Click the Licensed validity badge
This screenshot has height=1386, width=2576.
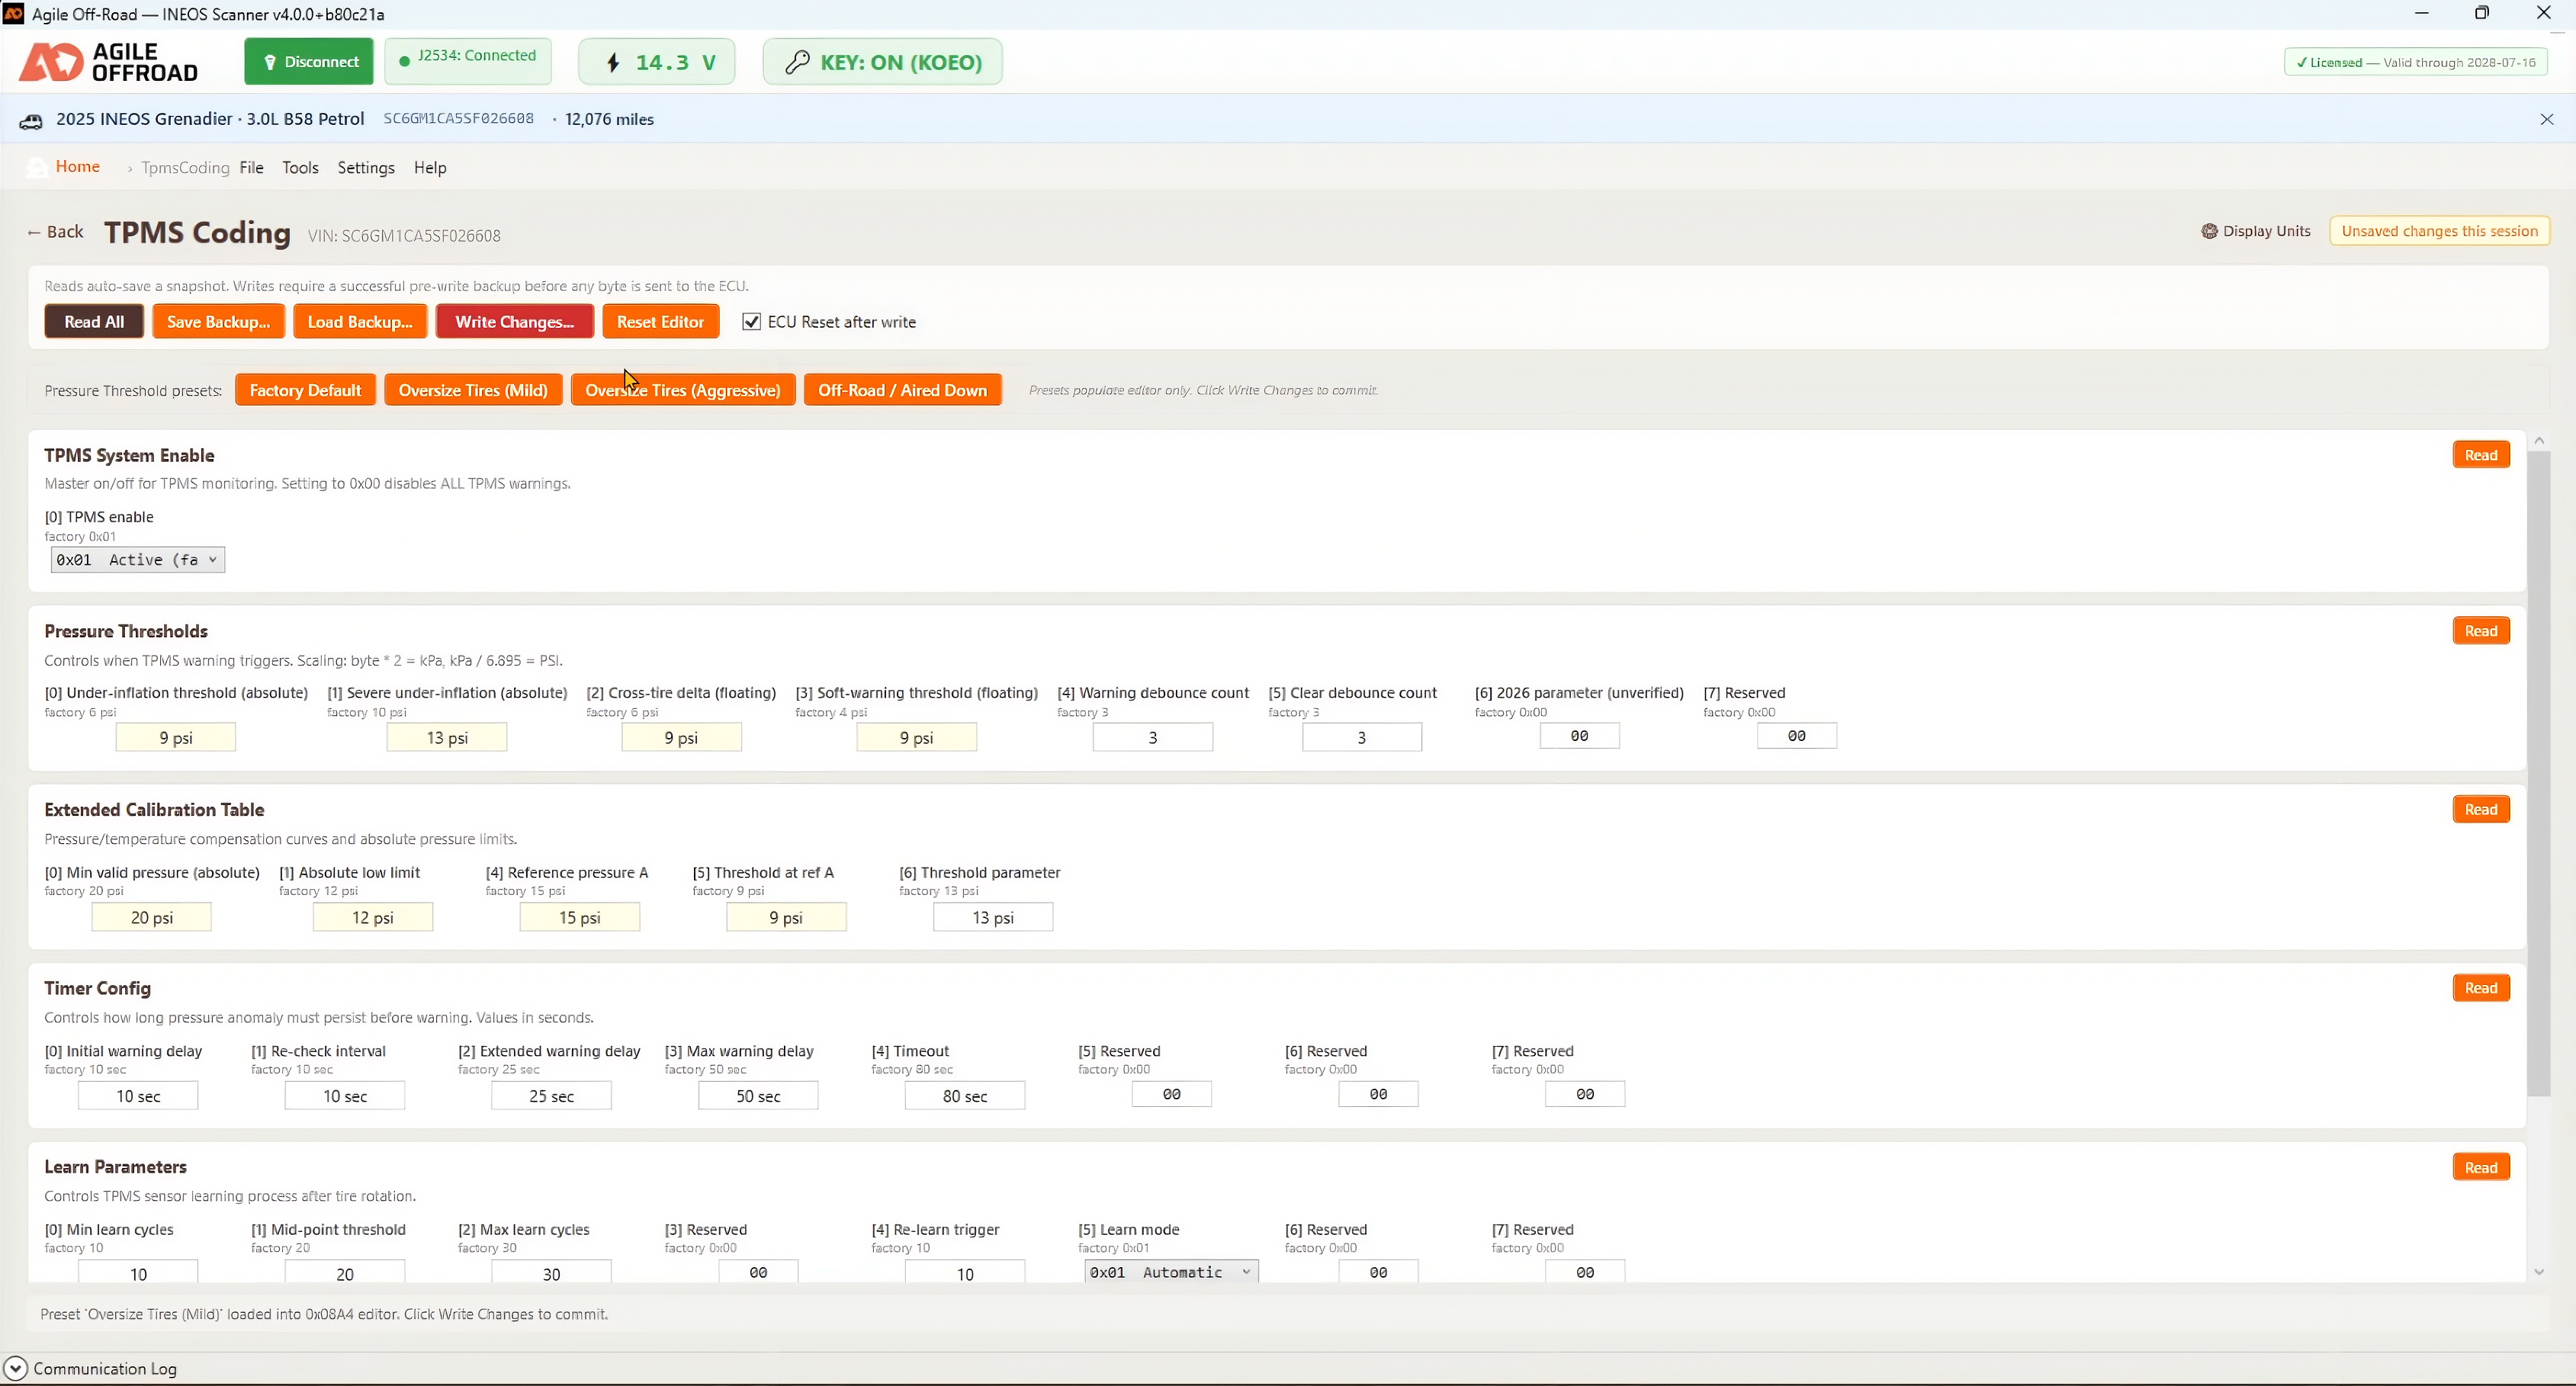[x=2415, y=62]
